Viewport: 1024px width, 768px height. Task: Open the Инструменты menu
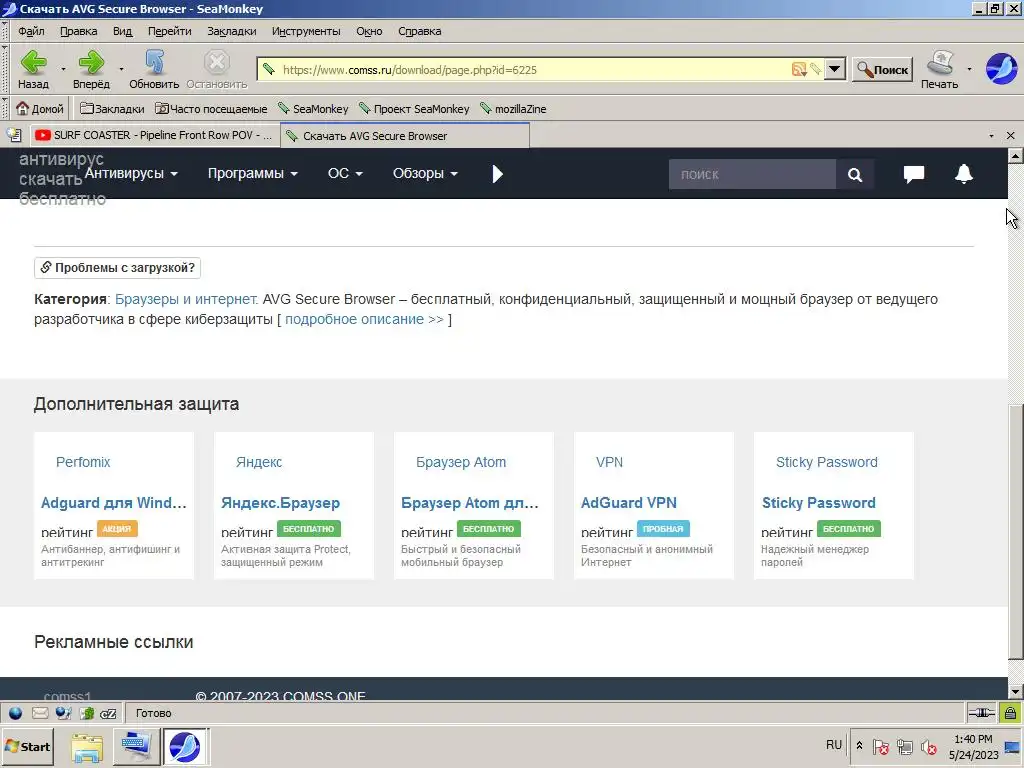[x=306, y=31]
